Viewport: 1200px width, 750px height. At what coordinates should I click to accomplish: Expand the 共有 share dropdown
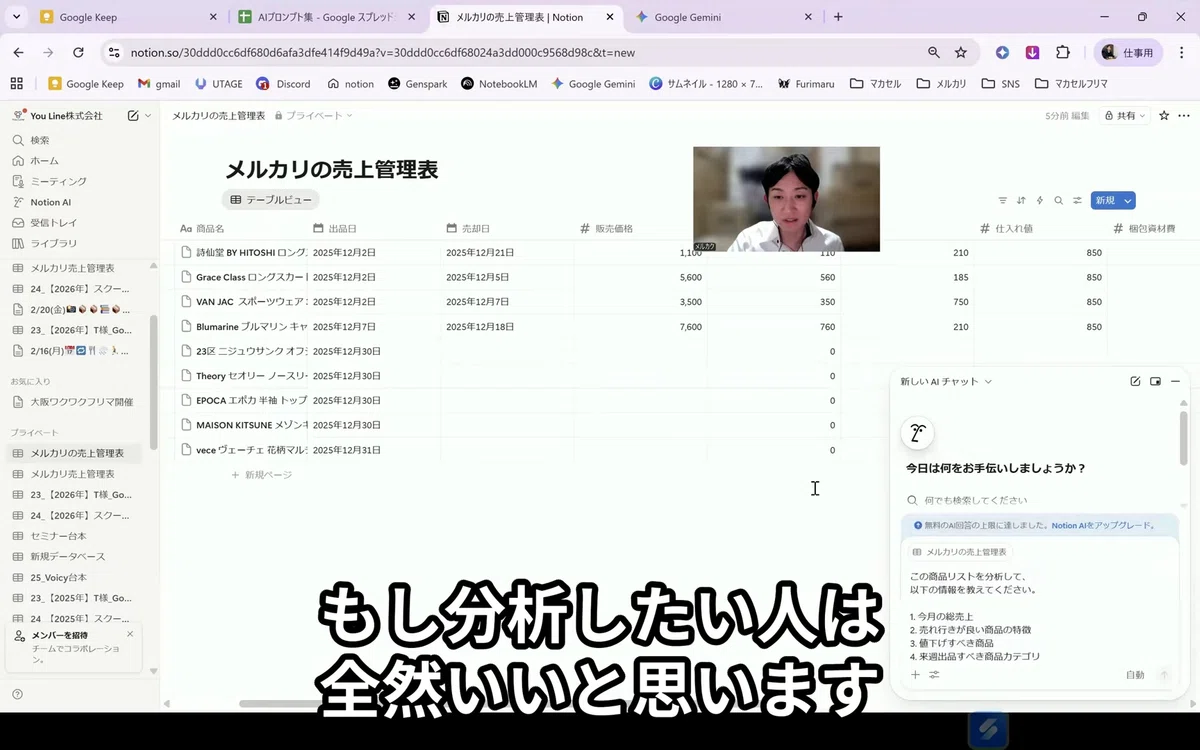1124,116
